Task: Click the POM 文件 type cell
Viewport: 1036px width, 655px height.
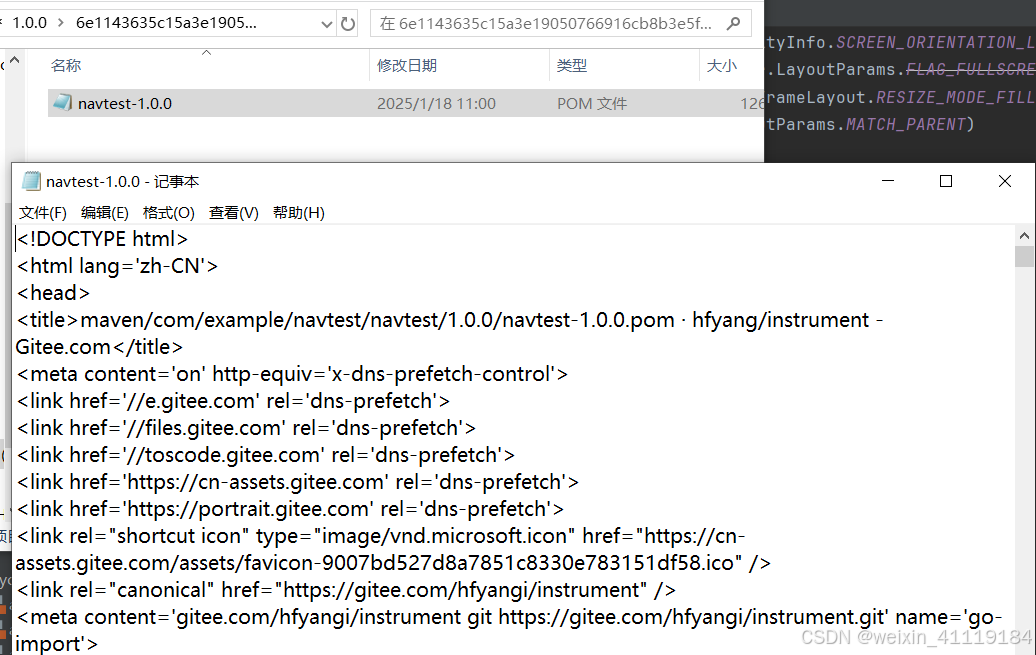Action: pyautogui.click(x=592, y=104)
